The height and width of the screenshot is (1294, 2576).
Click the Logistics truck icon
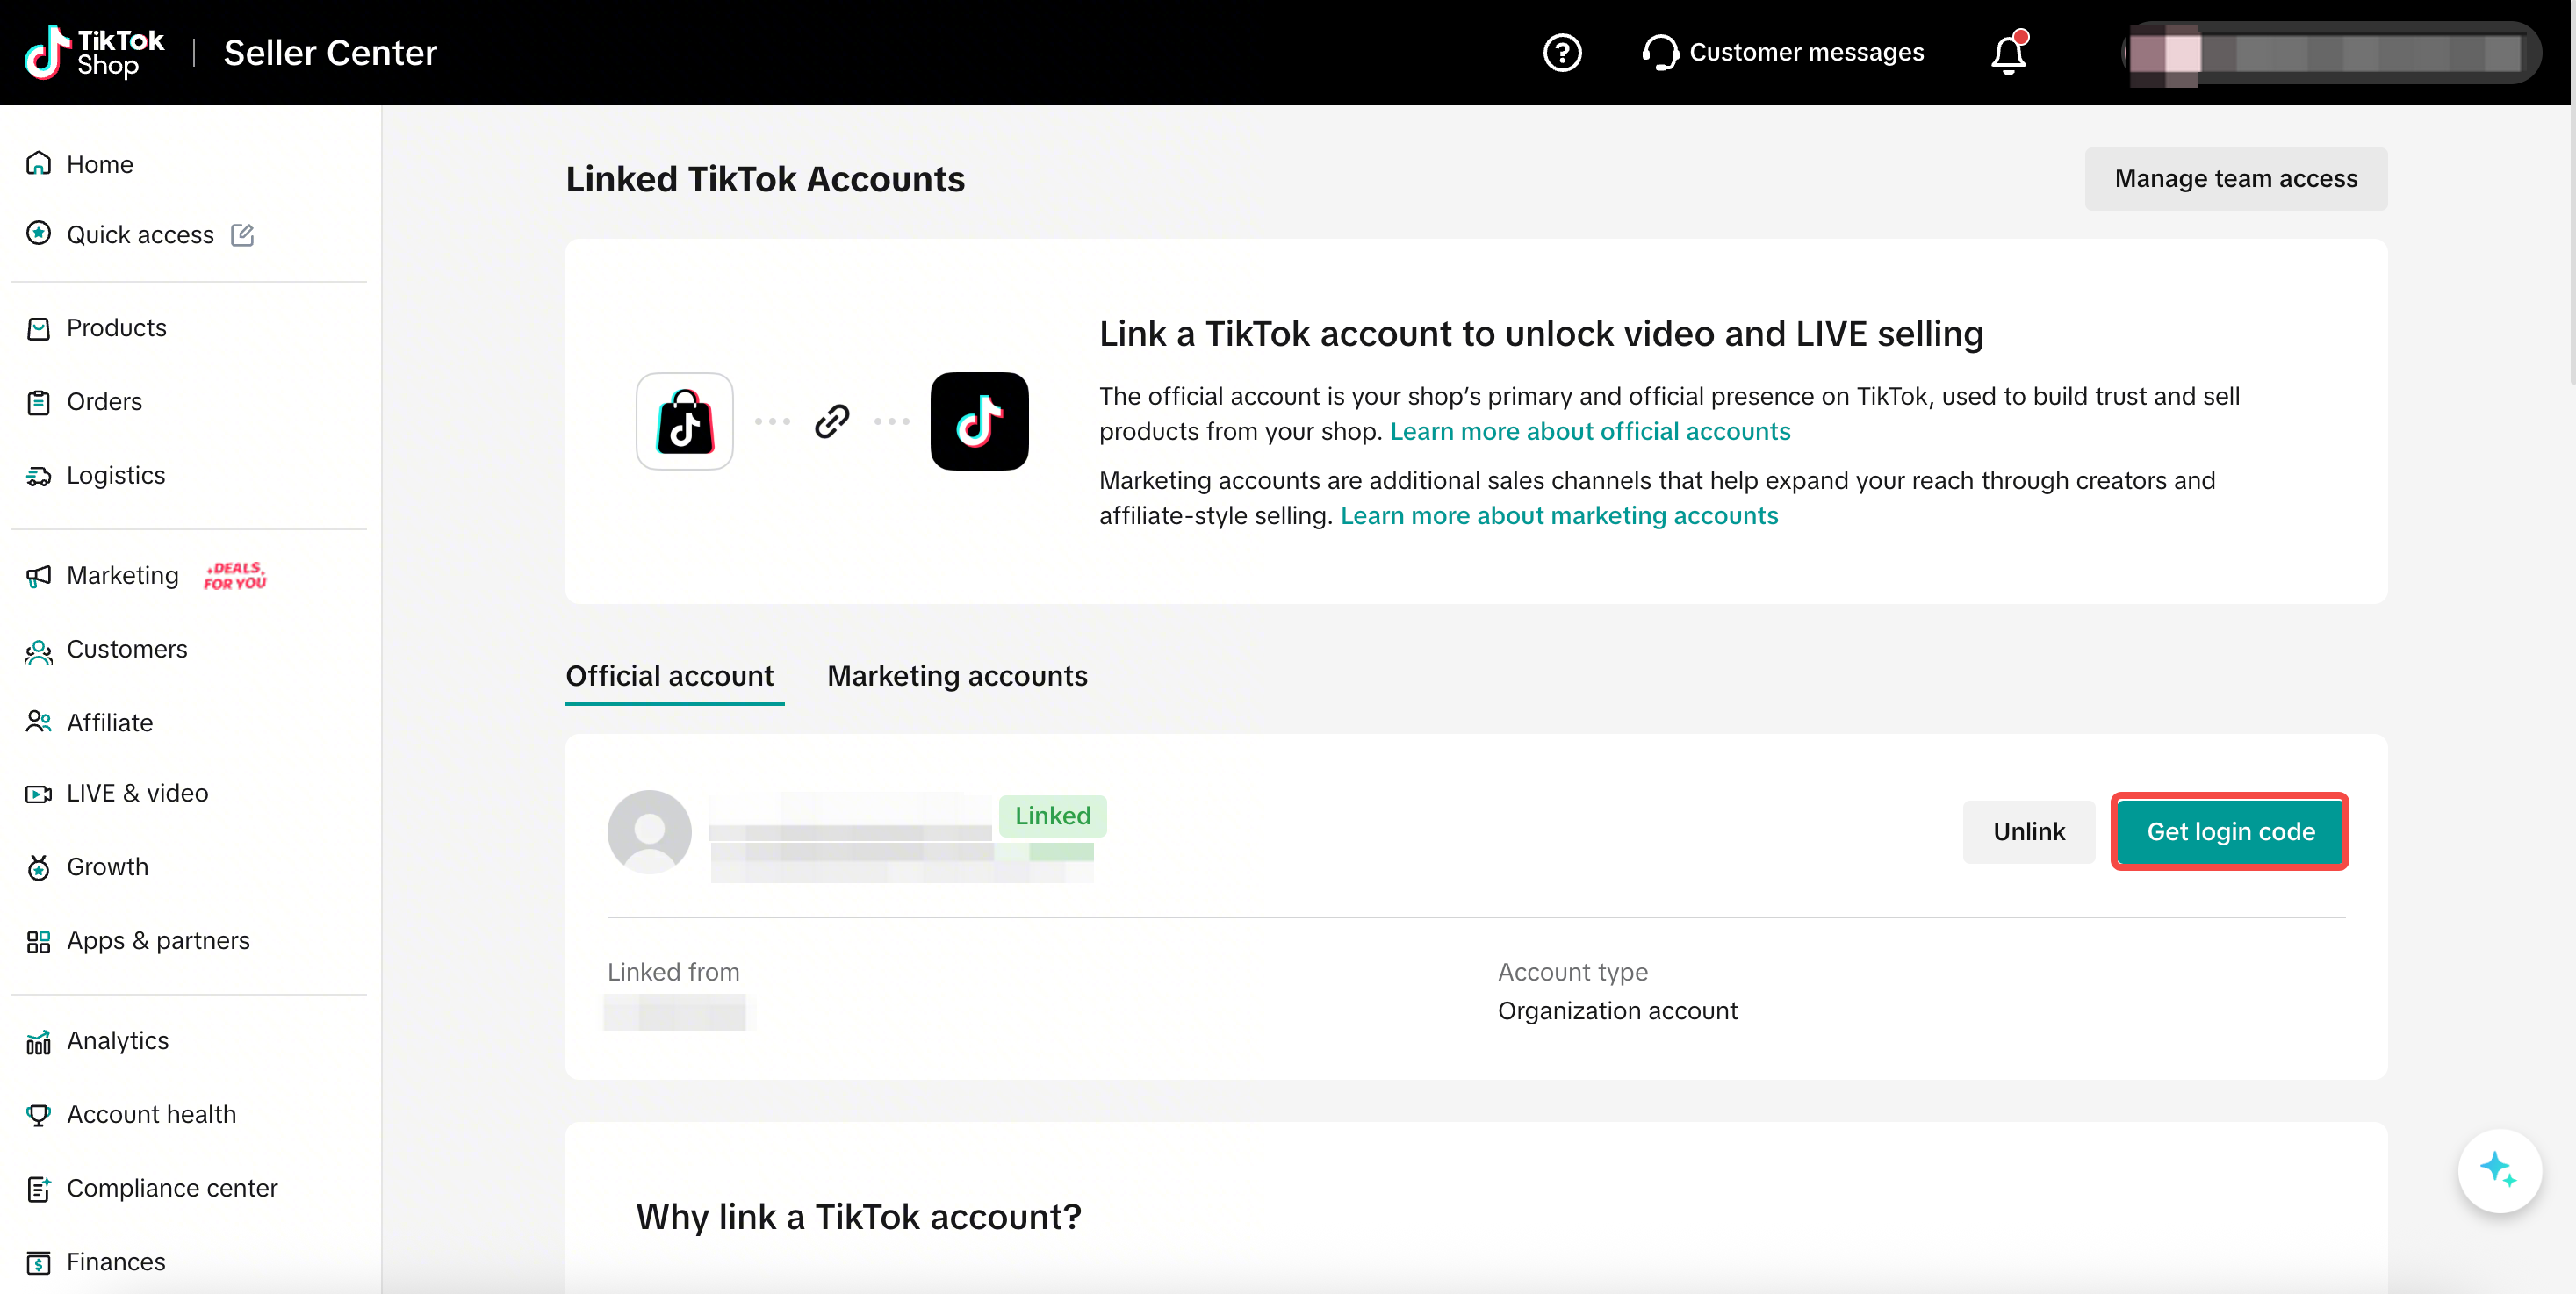(x=38, y=476)
